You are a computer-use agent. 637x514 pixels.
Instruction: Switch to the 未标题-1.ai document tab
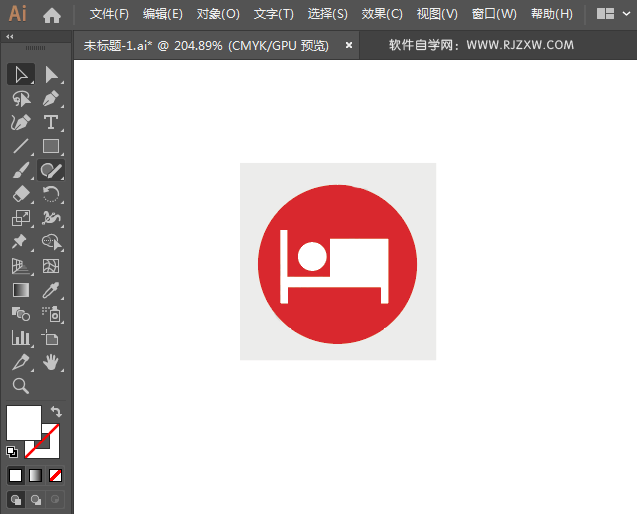click(x=206, y=46)
